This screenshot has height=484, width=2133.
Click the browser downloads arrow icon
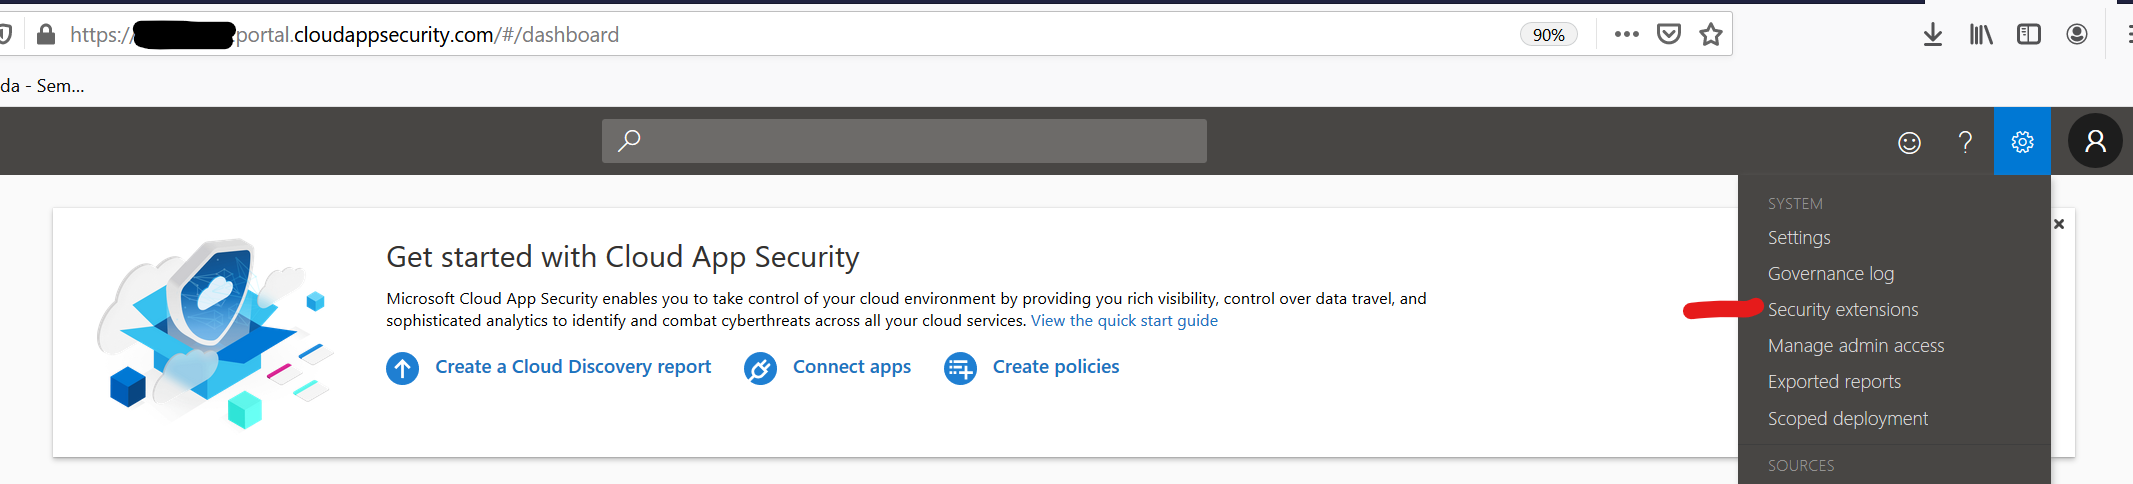(x=1933, y=35)
